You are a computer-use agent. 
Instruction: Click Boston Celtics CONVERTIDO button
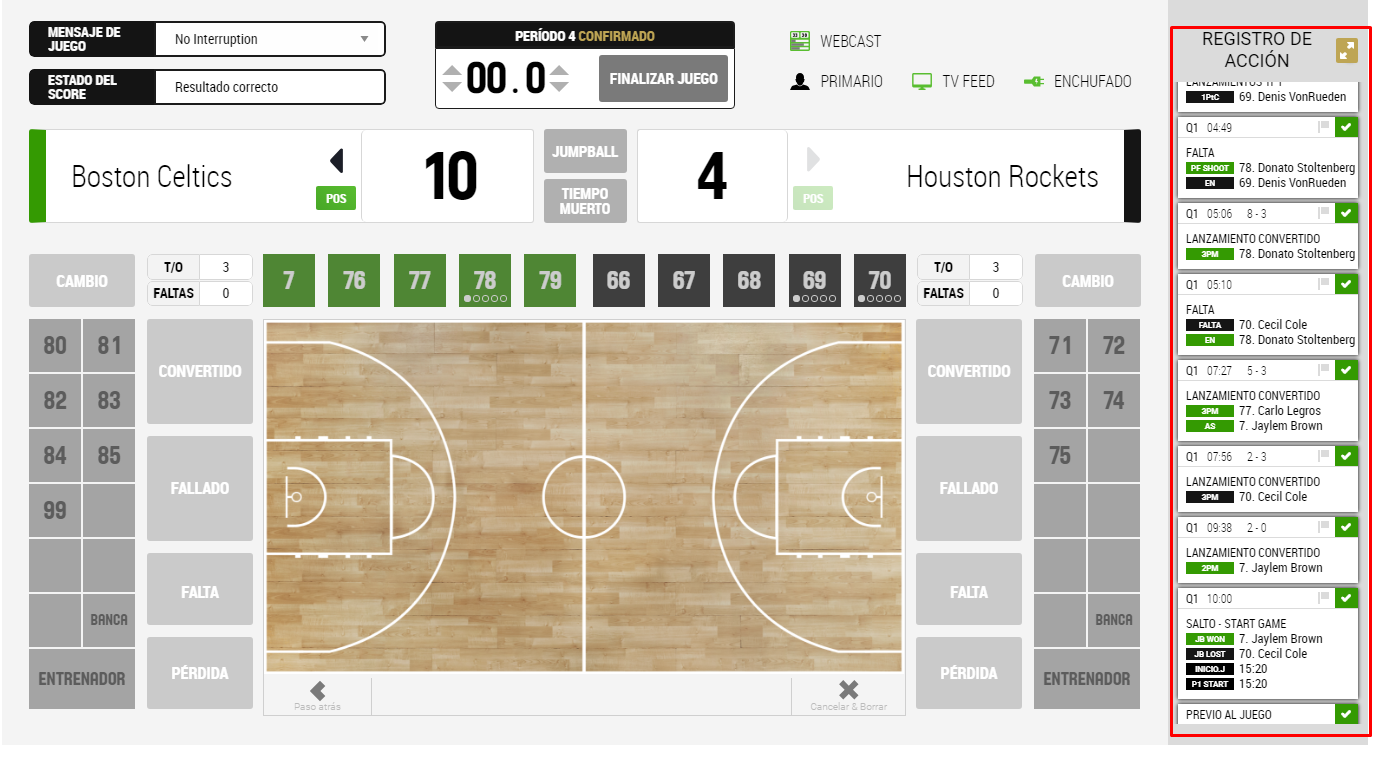tap(200, 371)
